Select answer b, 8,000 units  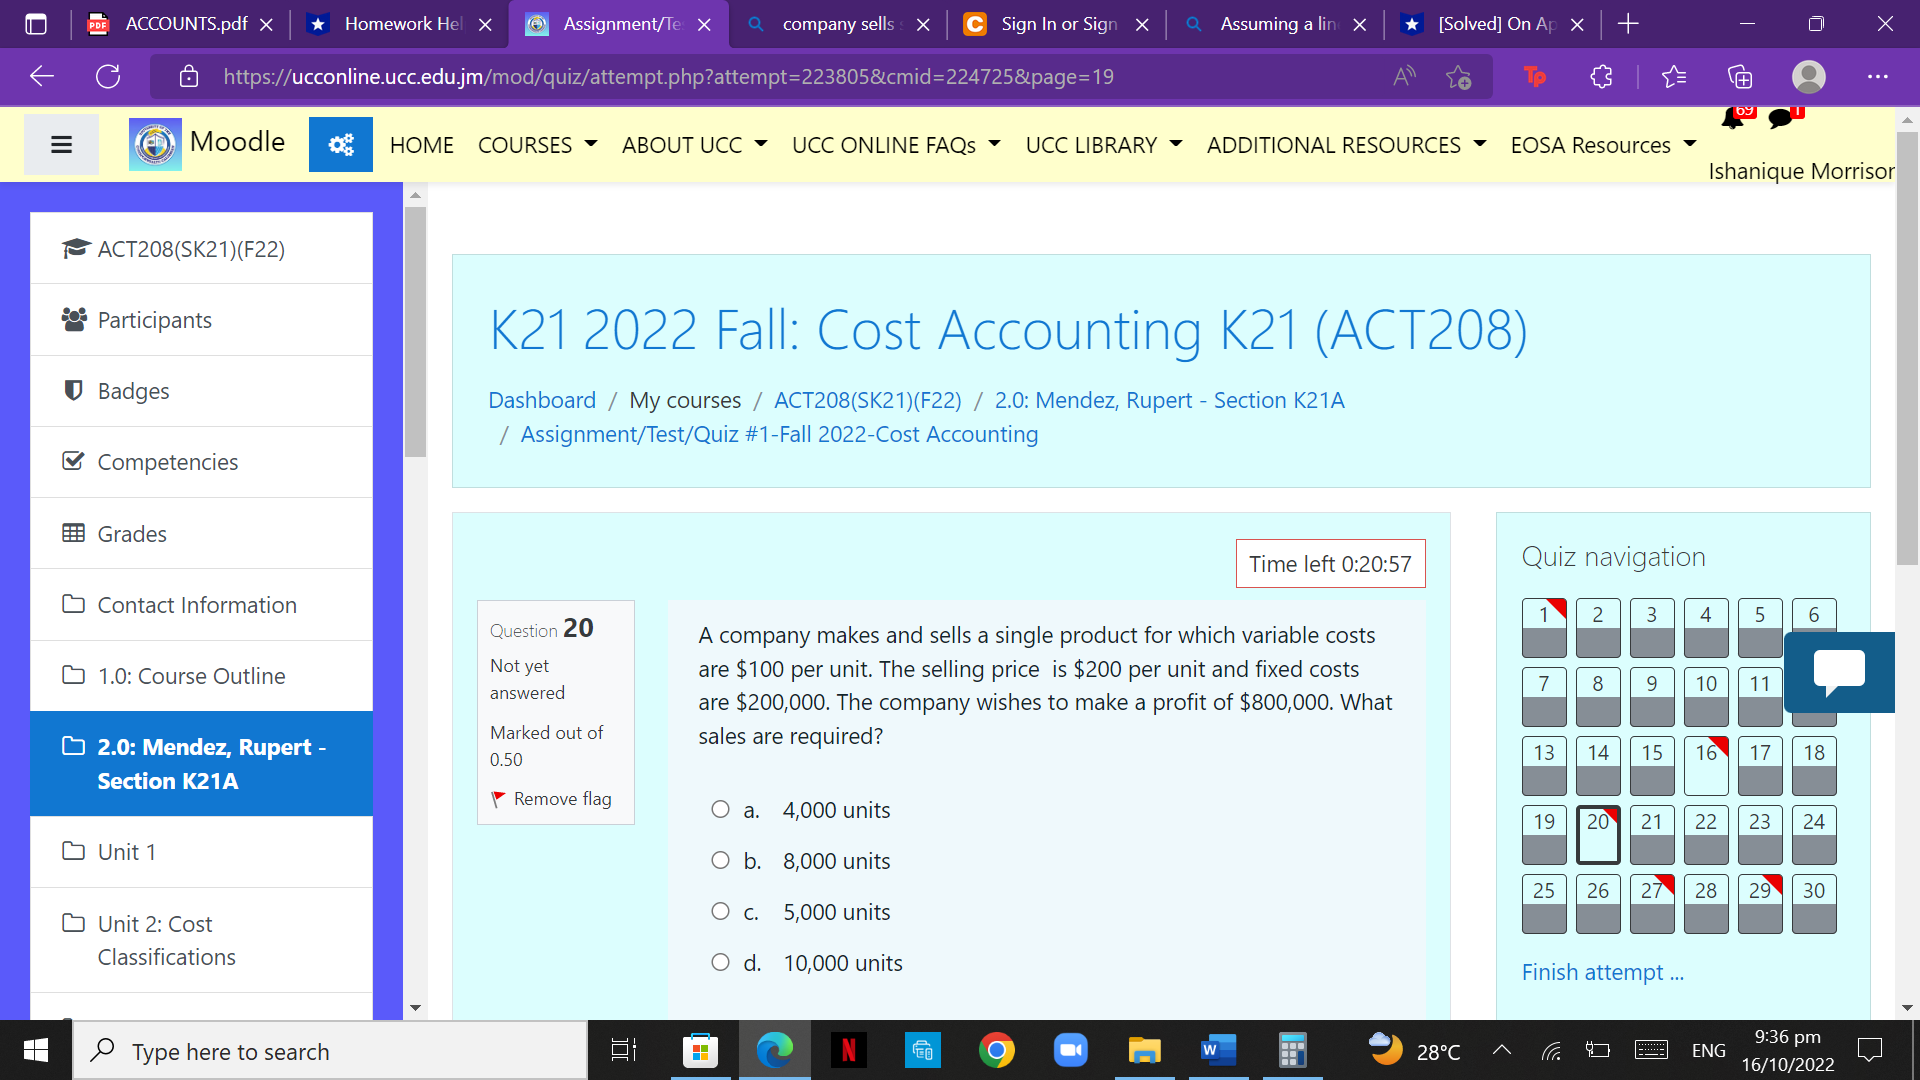720,860
